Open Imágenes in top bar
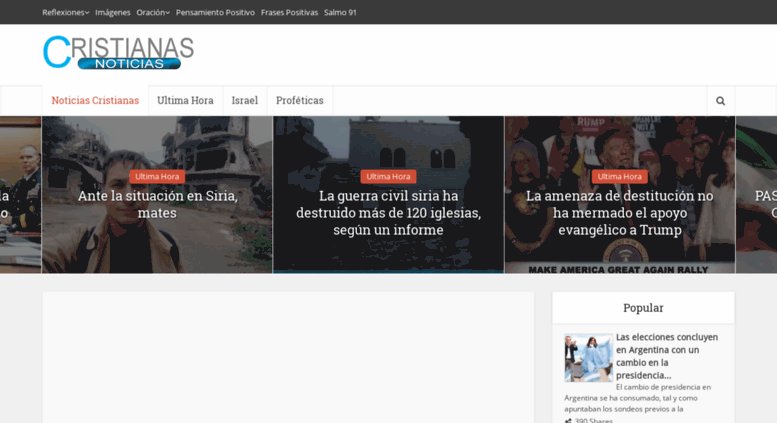This screenshot has width=777, height=423. (x=112, y=12)
